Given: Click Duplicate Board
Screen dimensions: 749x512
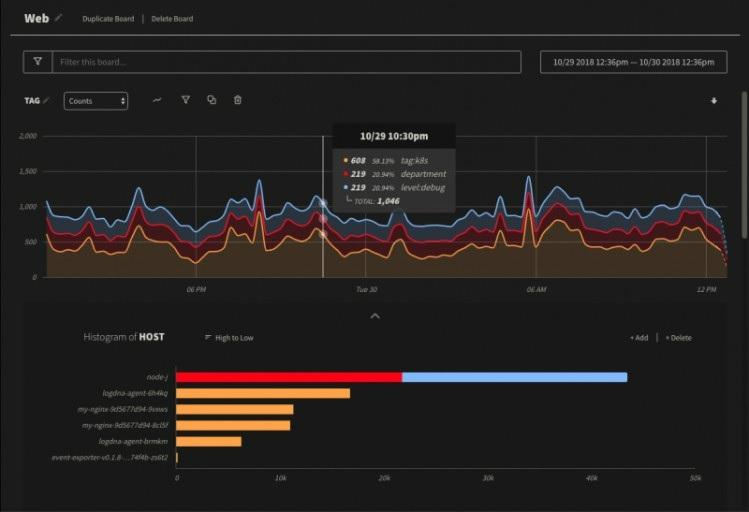Looking at the screenshot, I should click(x=106, y=19).
